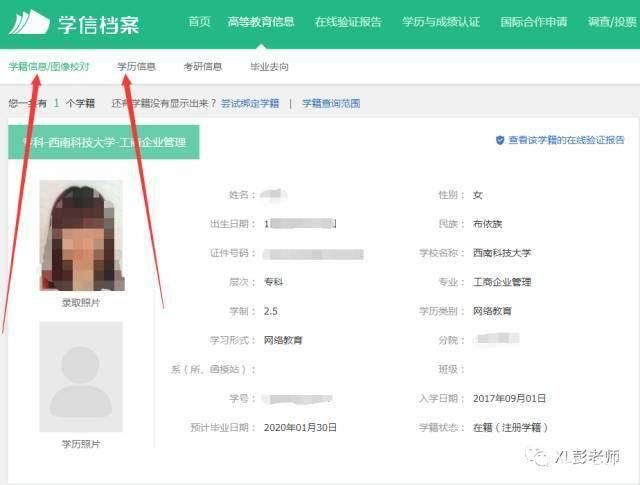The image size is (640, 485).
Task: Click the 学籍查询范围 link
Action: [331, 103]
